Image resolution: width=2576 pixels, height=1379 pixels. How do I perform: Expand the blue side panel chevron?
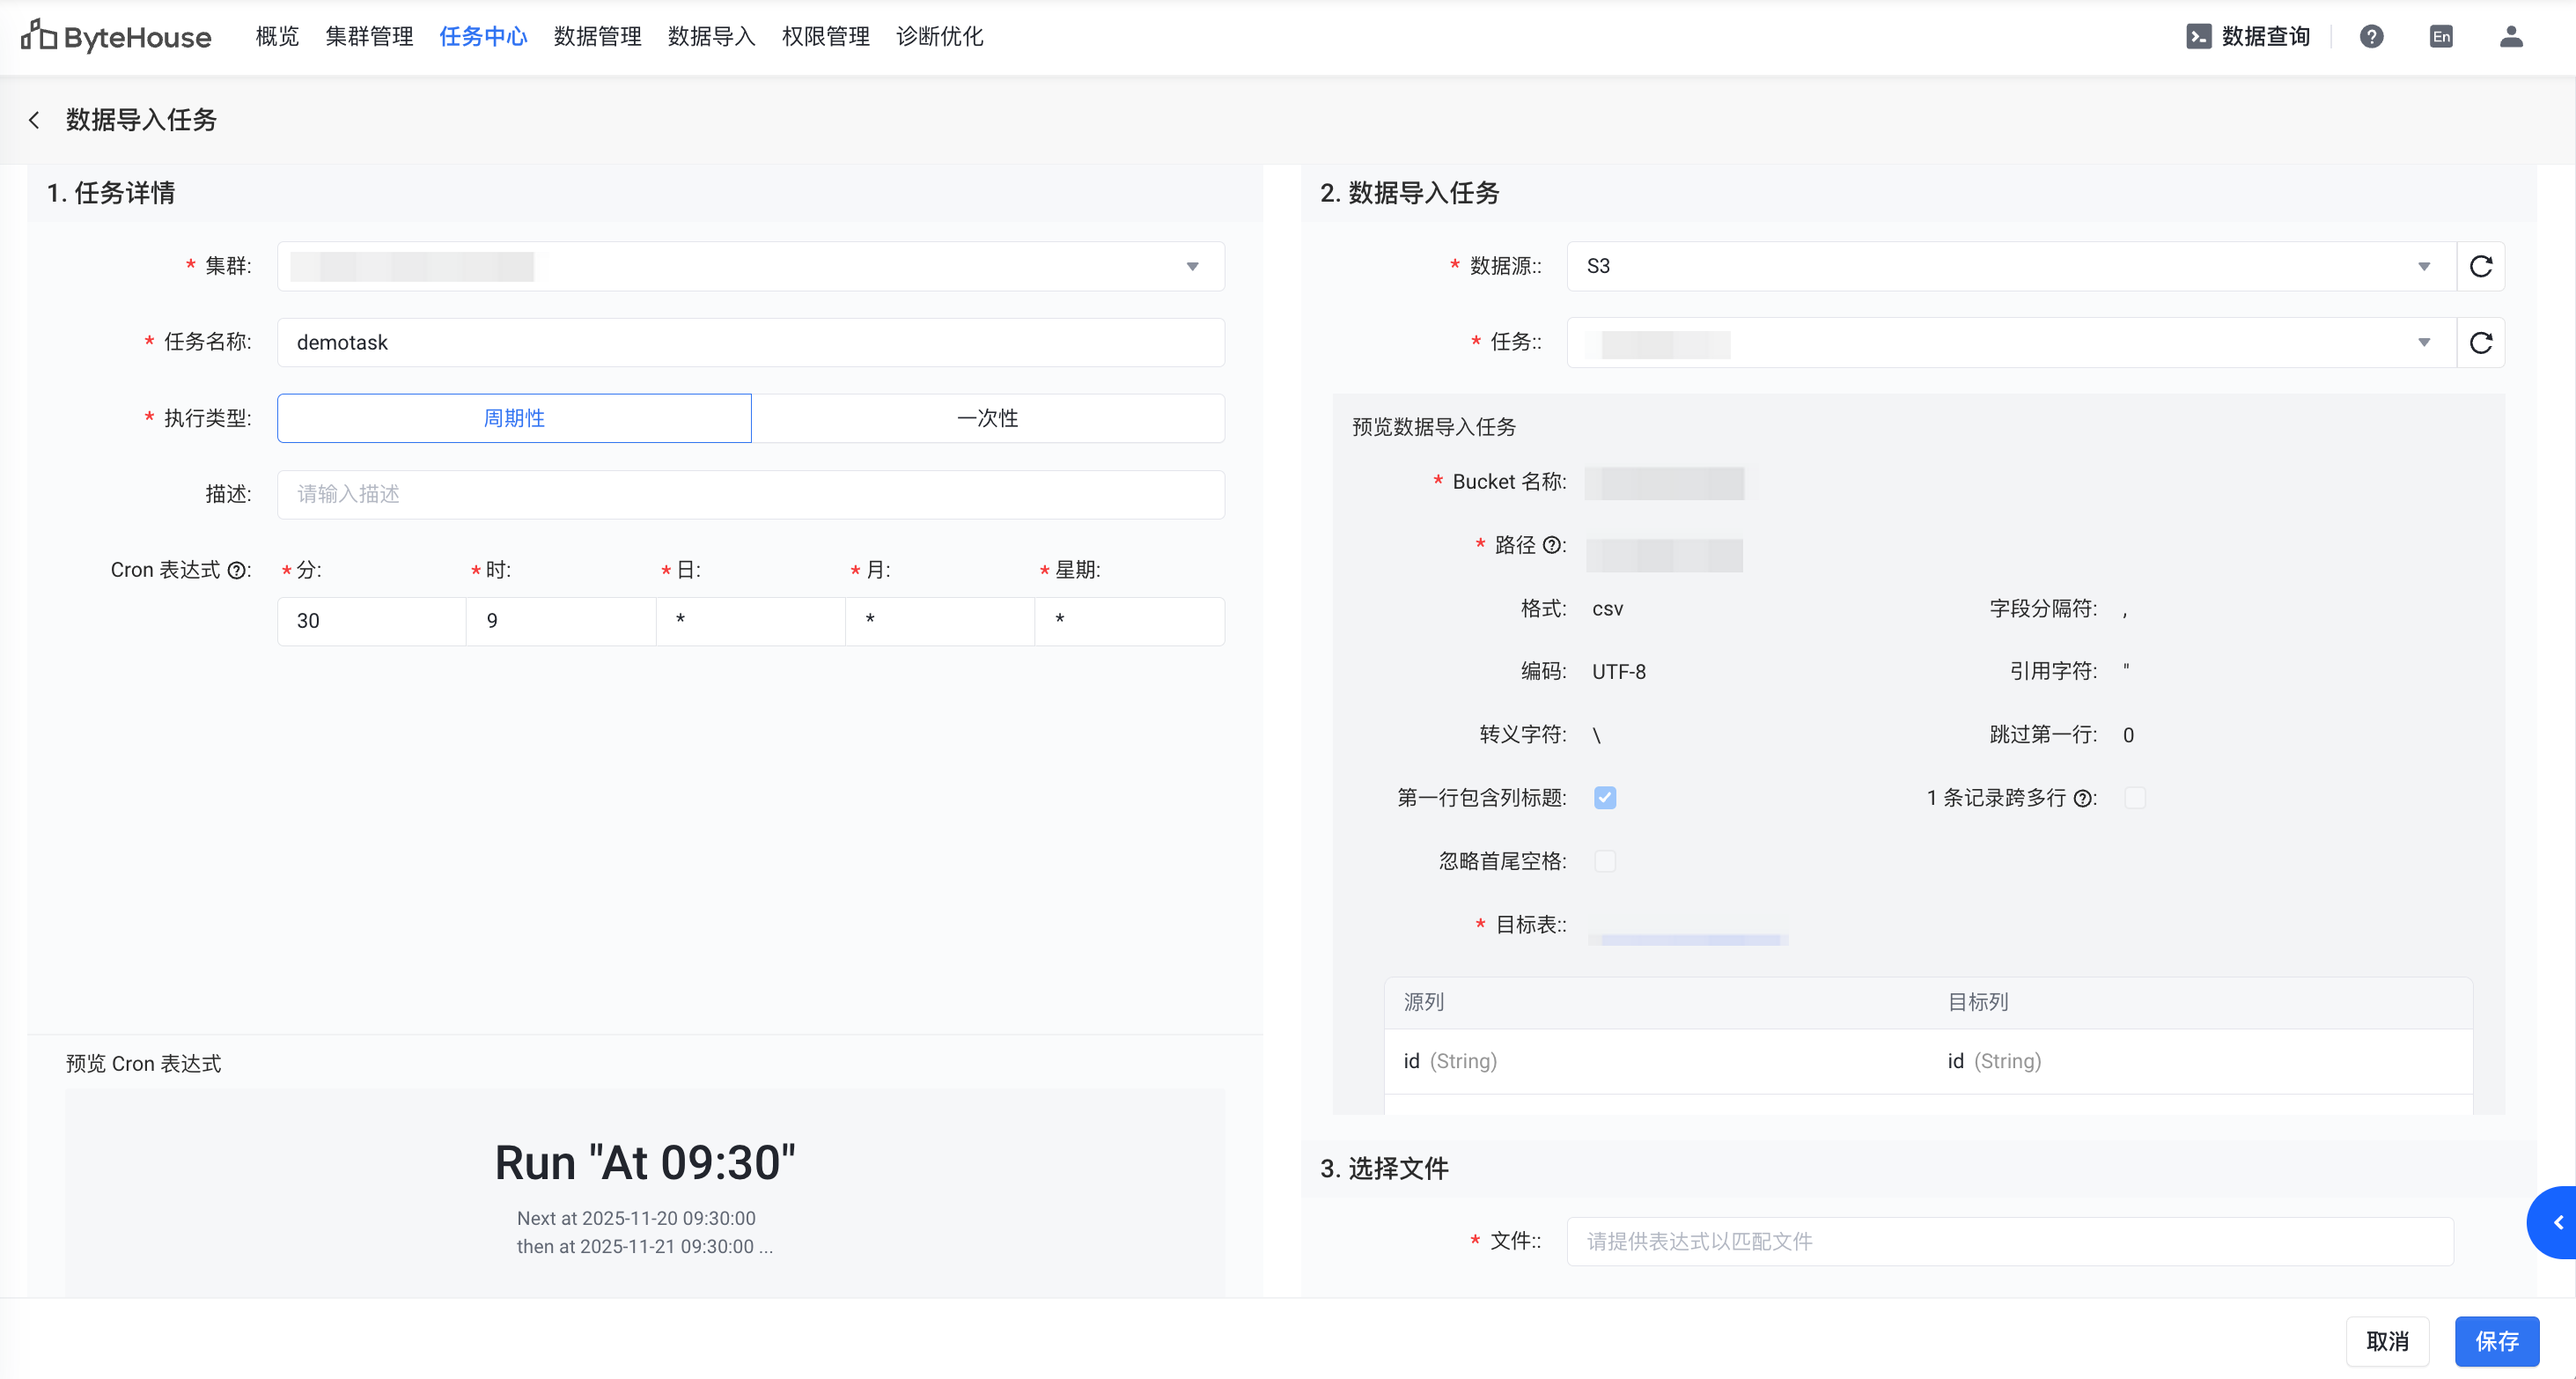click(2557, 1222)
